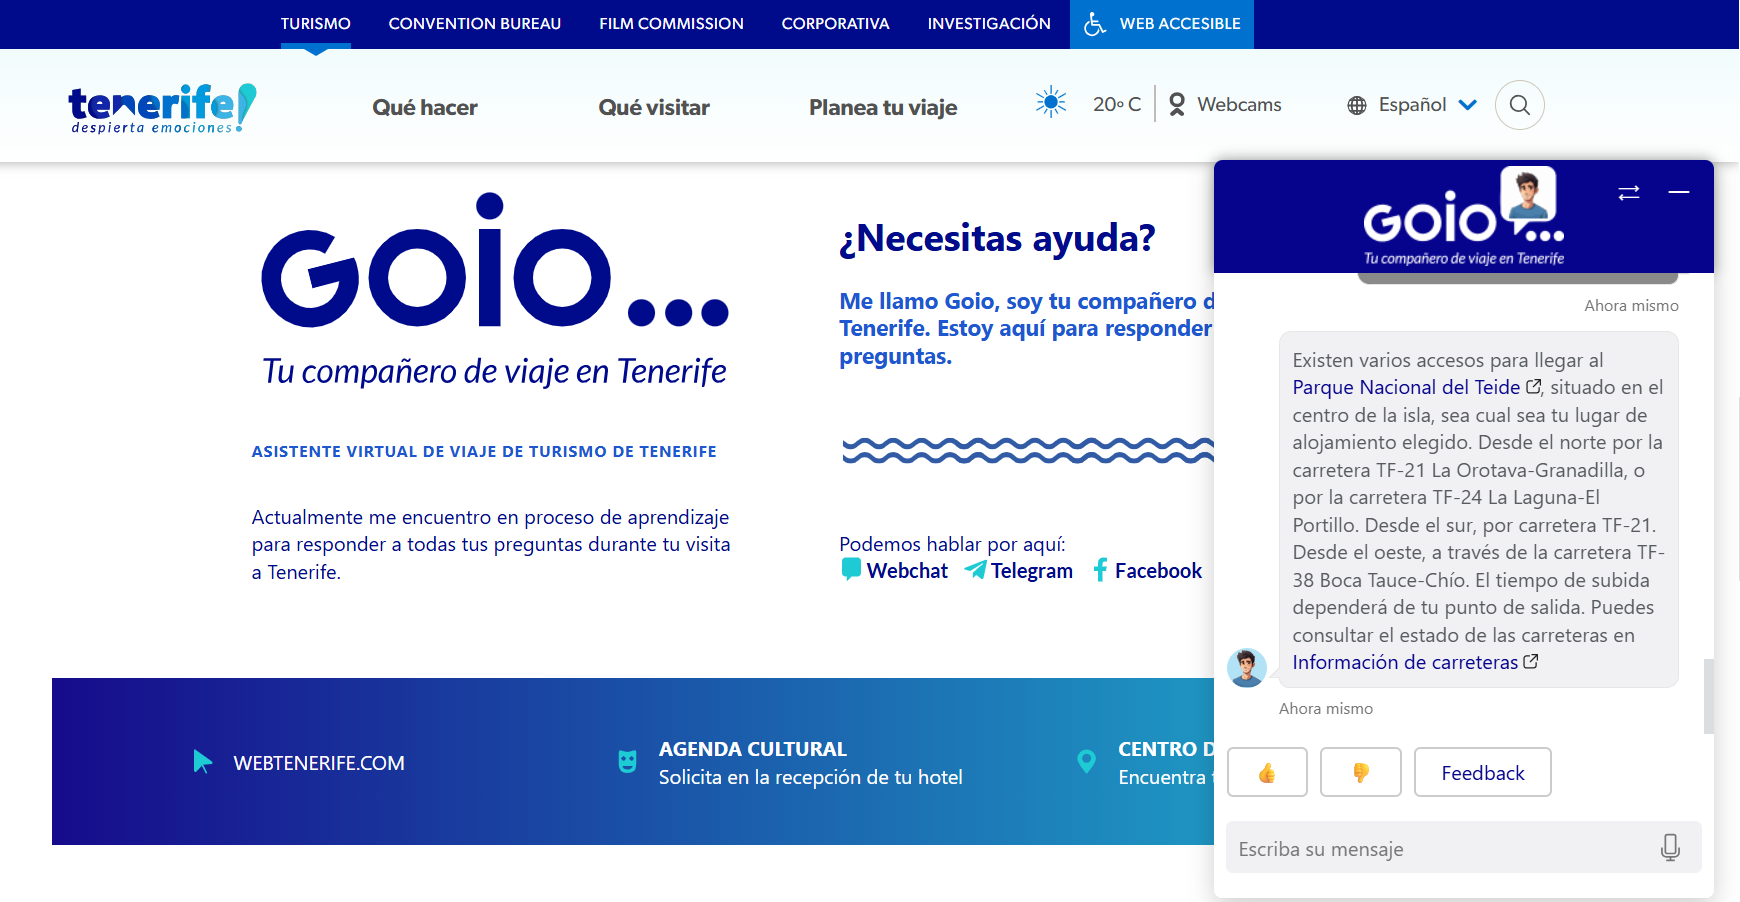Minimize the Goio chat widget
This screenshot has width=1740, height=902.
pos(1679,192)
